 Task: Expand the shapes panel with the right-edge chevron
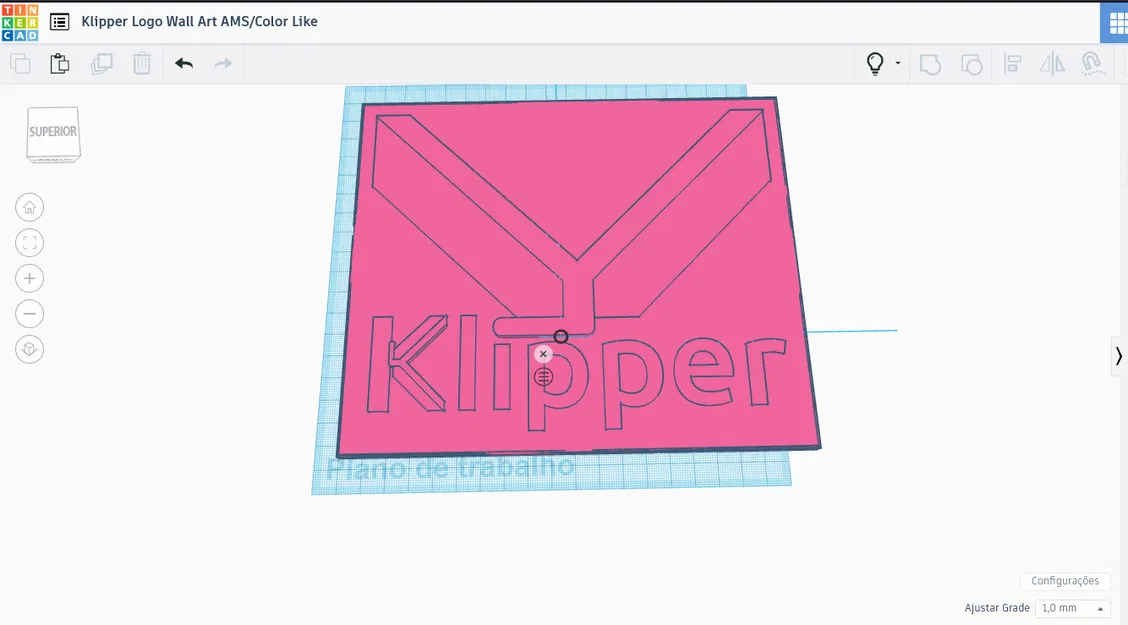[x=1118, y=356]
